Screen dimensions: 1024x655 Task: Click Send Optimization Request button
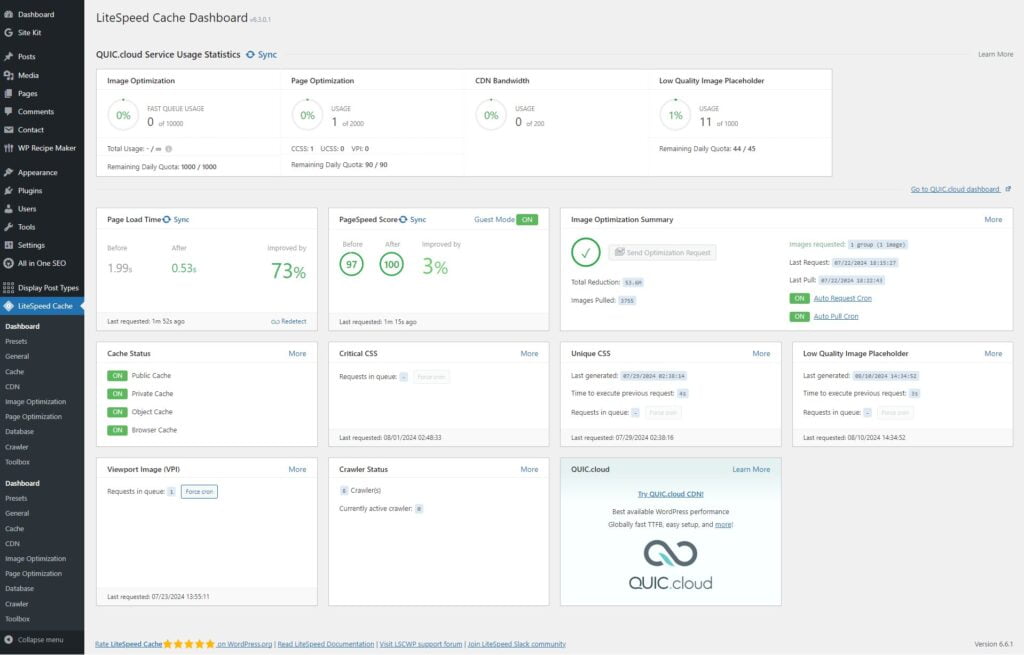tap(662, 253)
